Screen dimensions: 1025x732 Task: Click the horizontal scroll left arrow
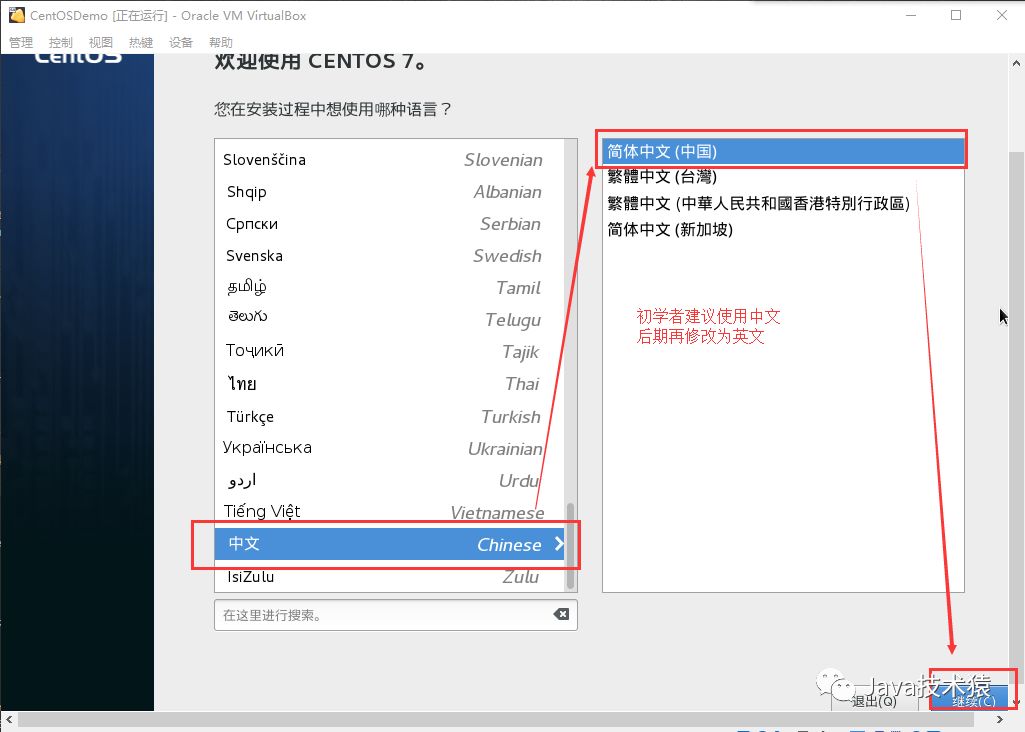(8, 720)
